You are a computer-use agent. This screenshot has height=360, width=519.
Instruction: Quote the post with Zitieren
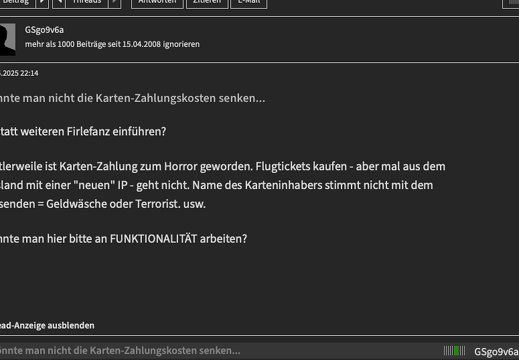coord(207,2)
